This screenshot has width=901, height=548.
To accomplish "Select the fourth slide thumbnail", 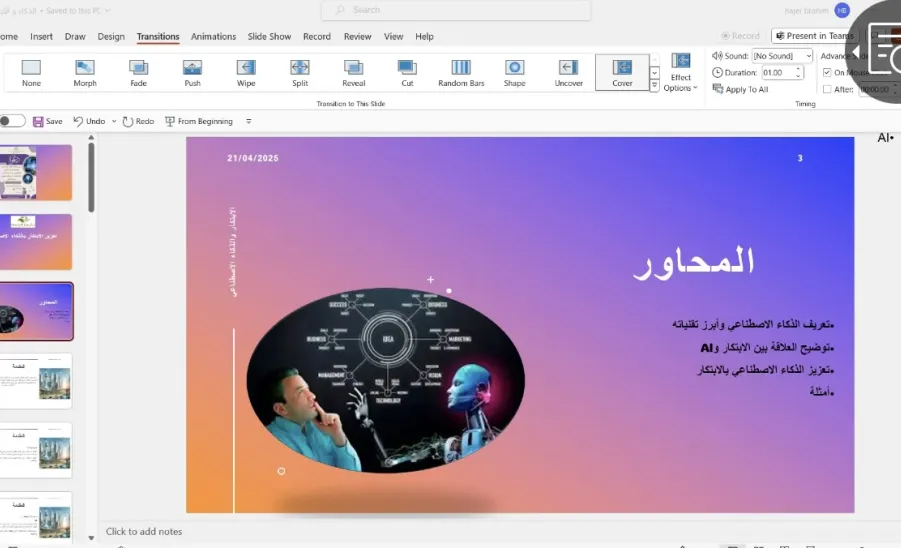I will coord(36,381).
